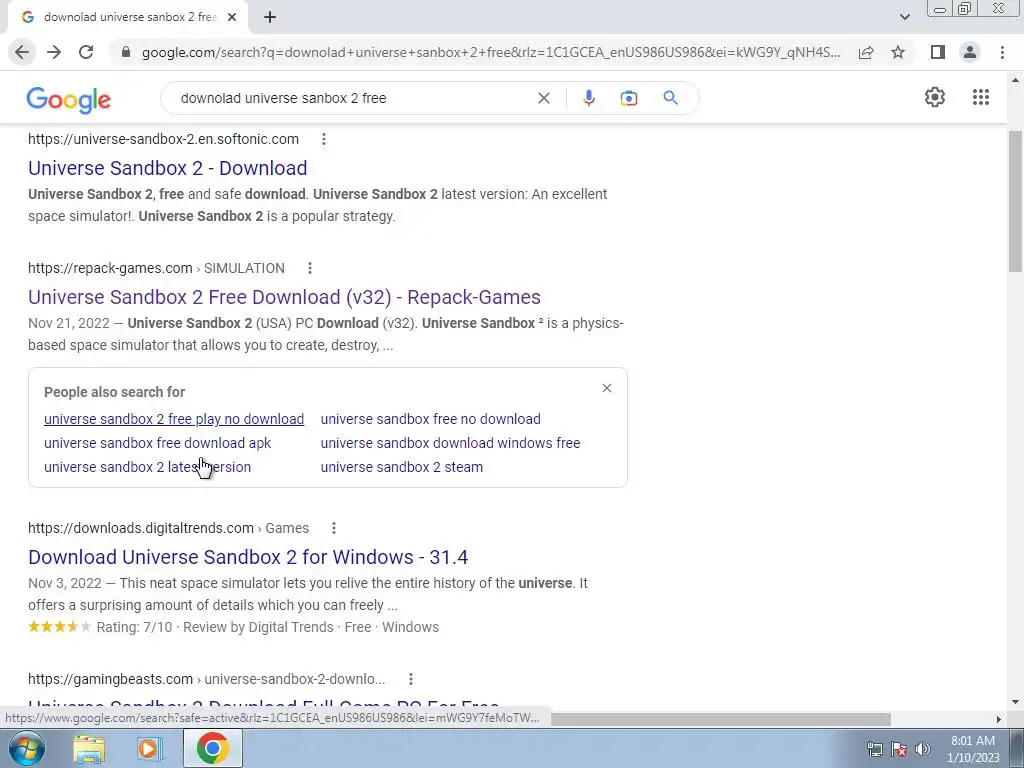The height and width of the screenshot is (768, 1024).
Task: Click the vertical scrollbar down arrow
Action: coord(1015,702)
